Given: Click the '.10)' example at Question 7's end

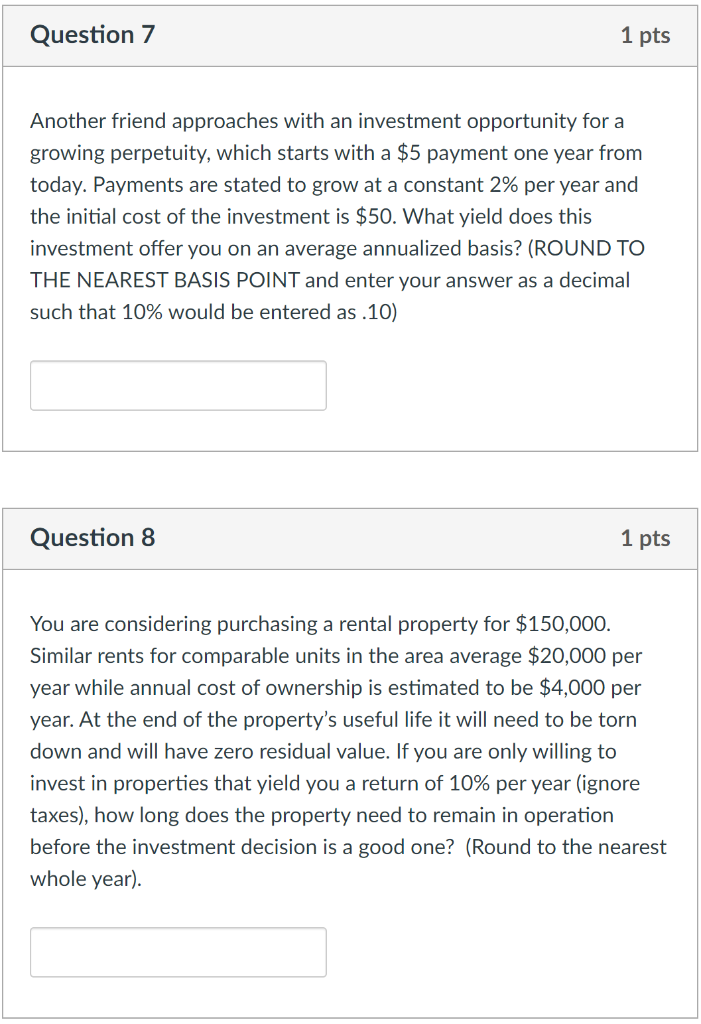Looking at the screenshot, I should point(379,312).
